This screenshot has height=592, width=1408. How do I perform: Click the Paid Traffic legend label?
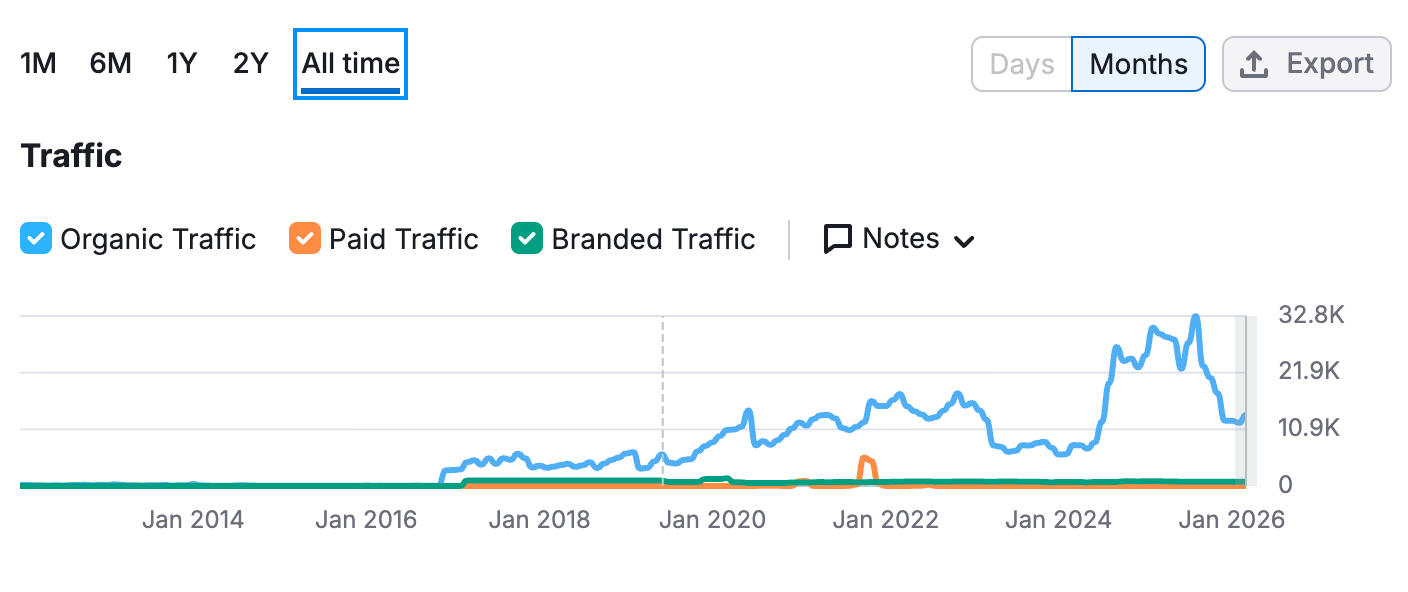[x=404, y=240]
